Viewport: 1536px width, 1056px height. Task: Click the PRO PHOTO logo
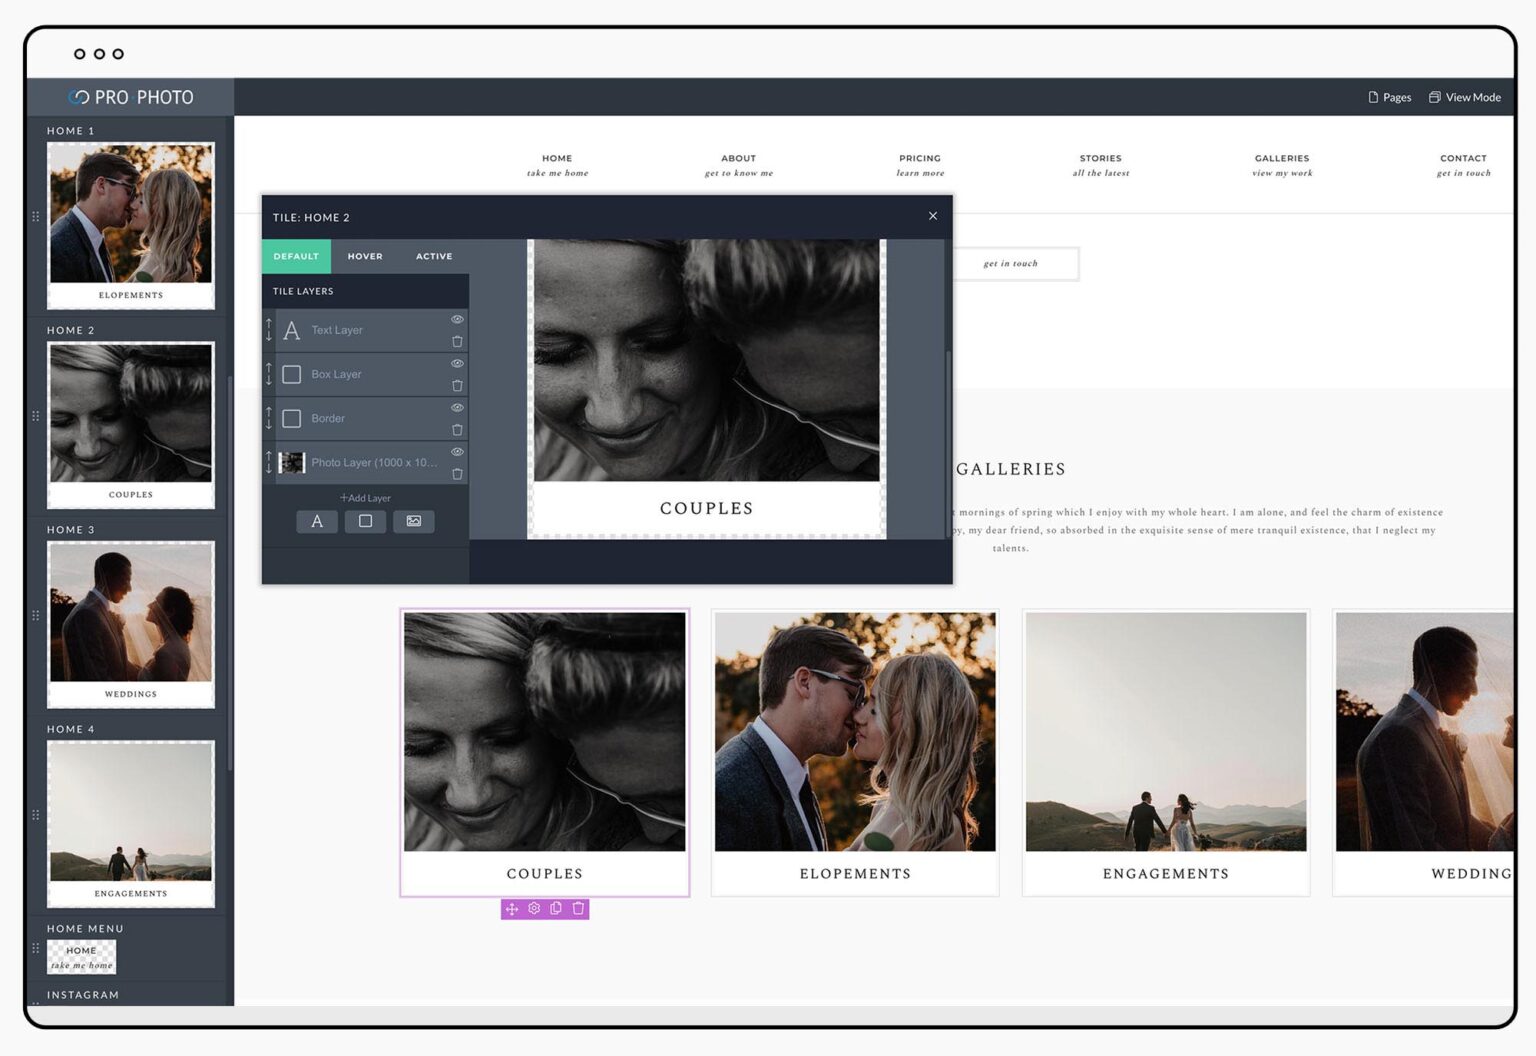pyautogui.click(x=131, y=97)
